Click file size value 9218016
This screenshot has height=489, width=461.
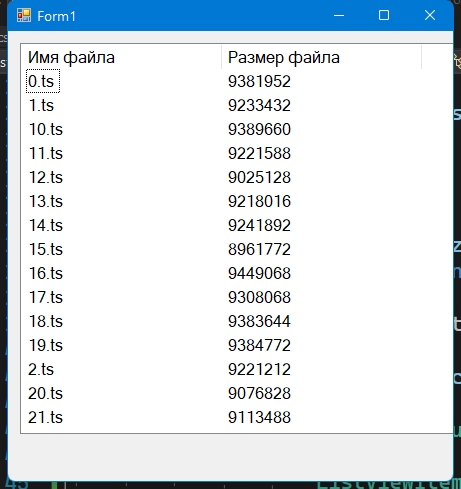[259, 201]
